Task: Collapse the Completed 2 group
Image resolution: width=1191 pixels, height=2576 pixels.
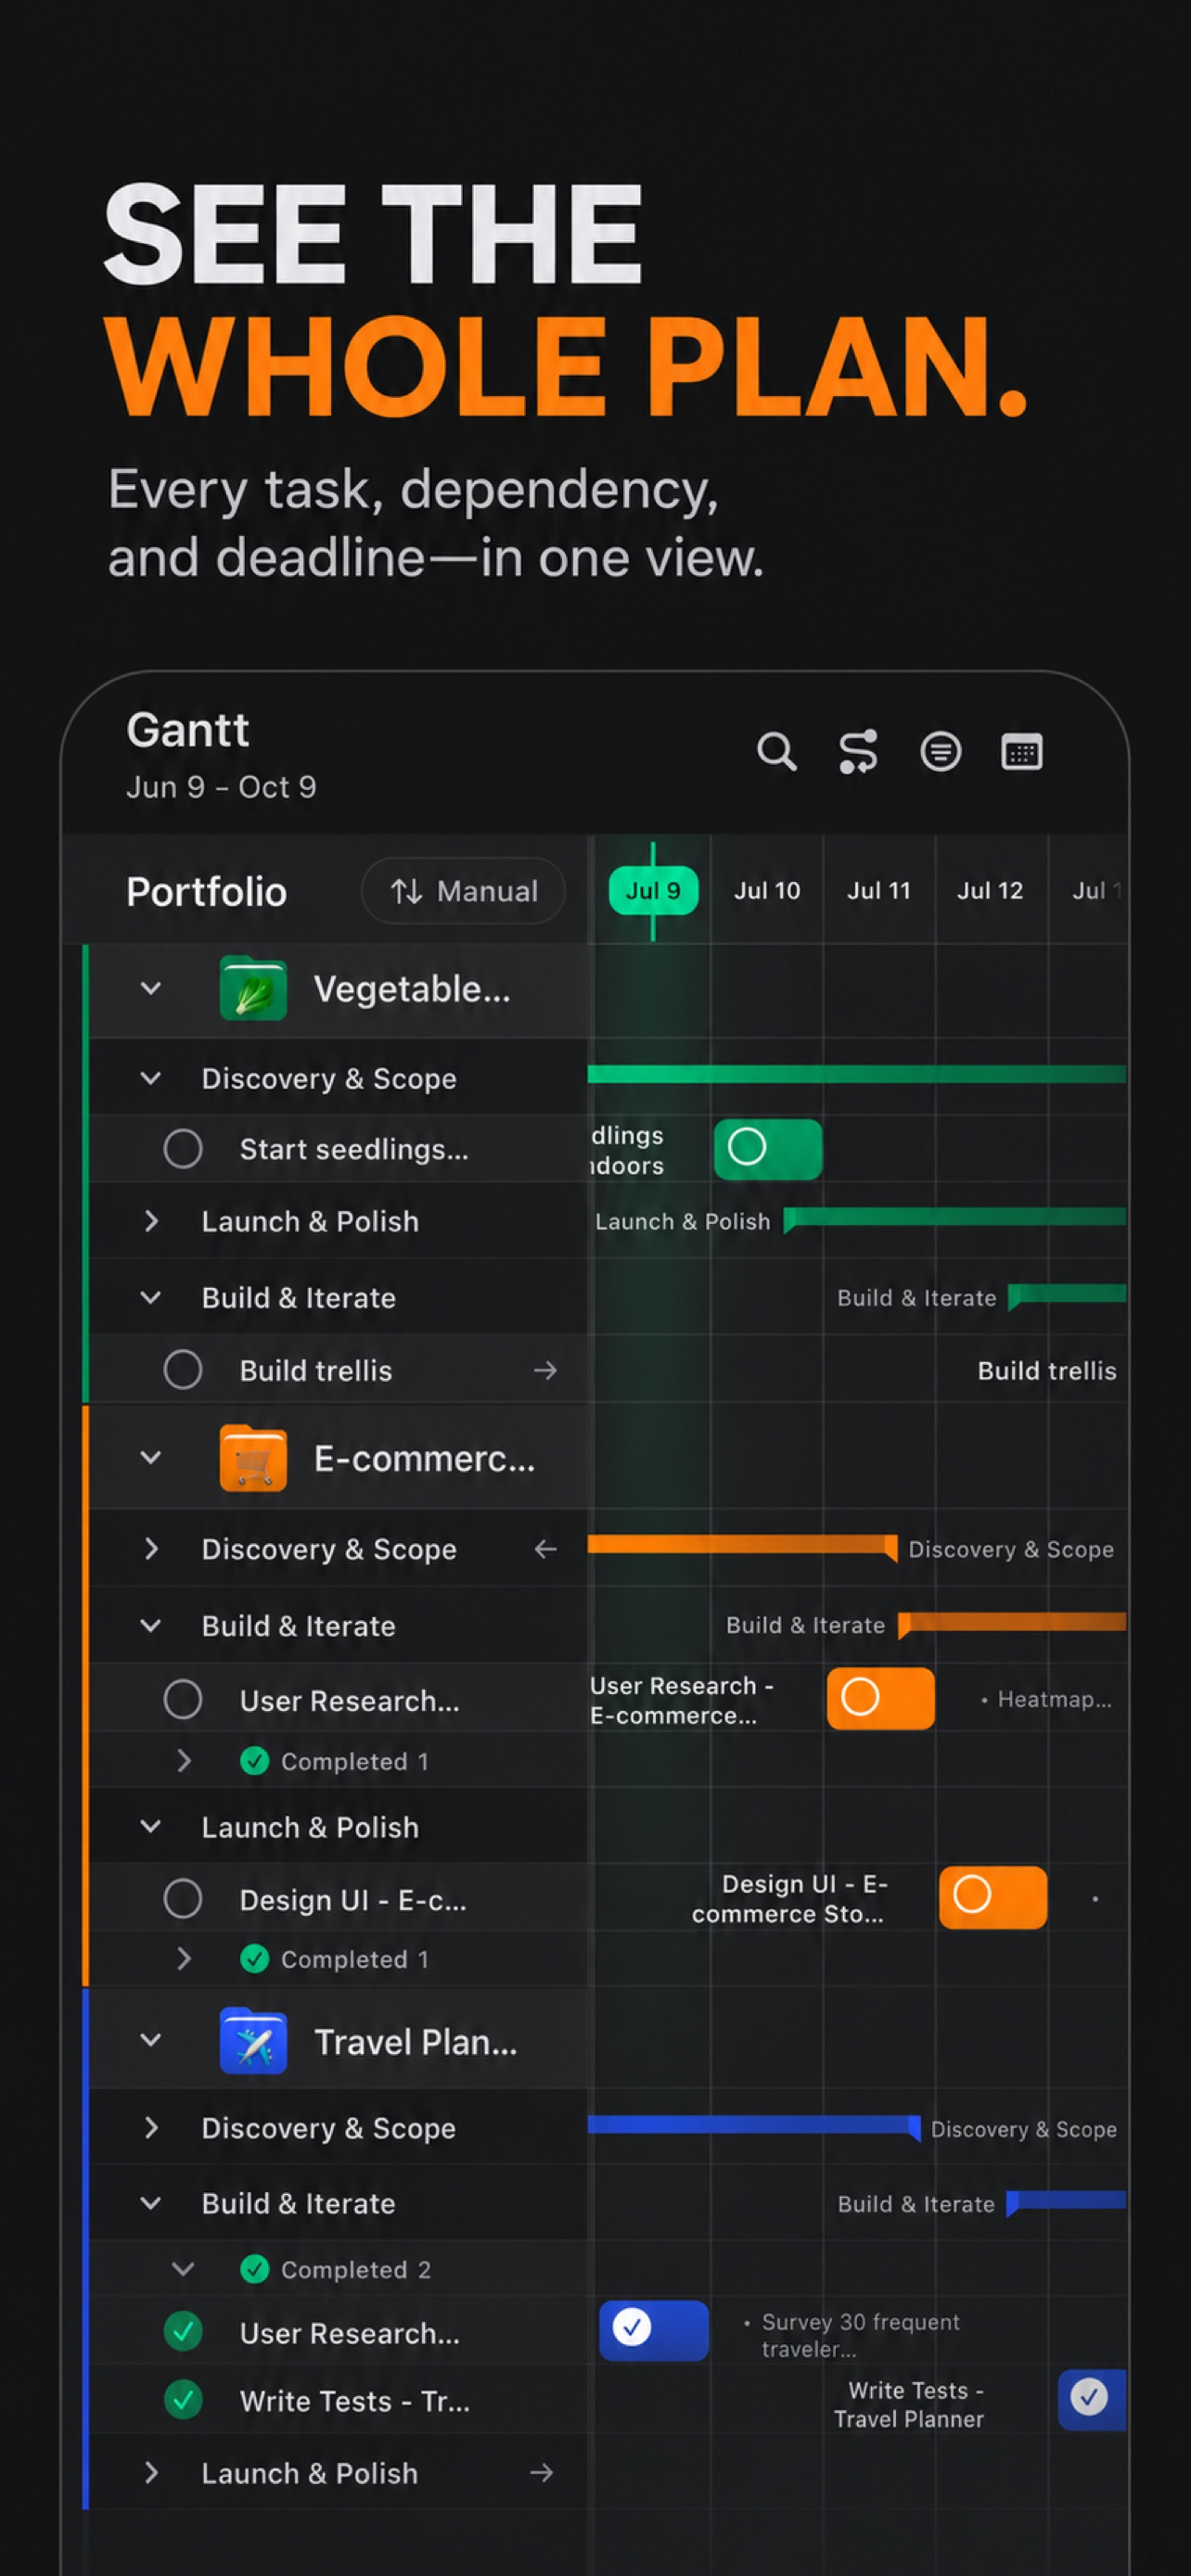Action: [183, 2269]
